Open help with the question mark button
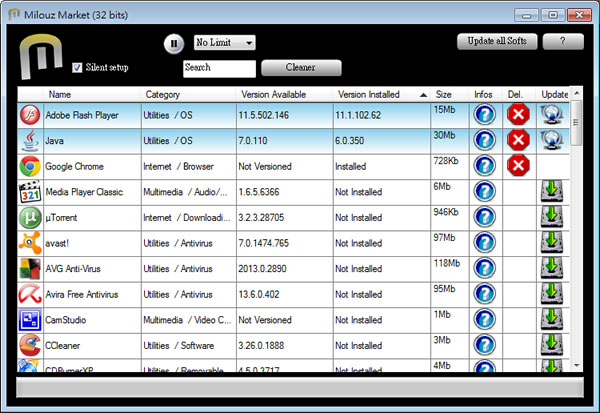 (563, 41)
